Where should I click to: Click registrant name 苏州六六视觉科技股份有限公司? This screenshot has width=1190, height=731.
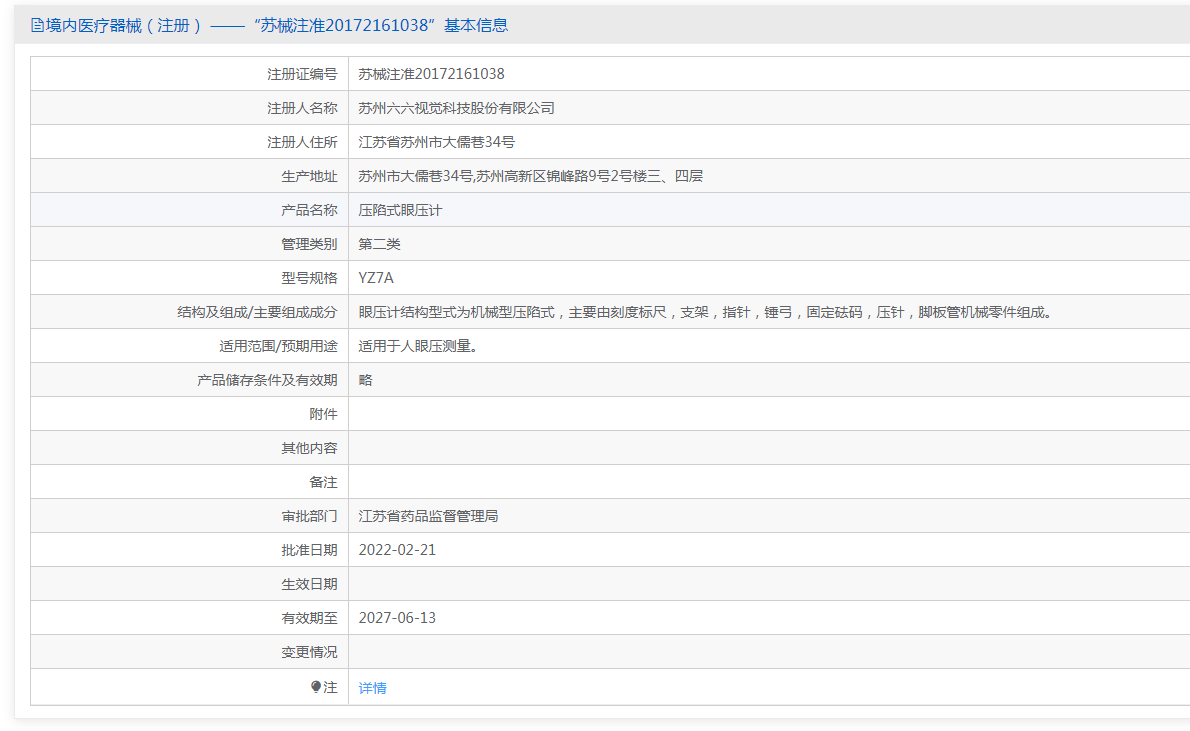click(456, 108)
